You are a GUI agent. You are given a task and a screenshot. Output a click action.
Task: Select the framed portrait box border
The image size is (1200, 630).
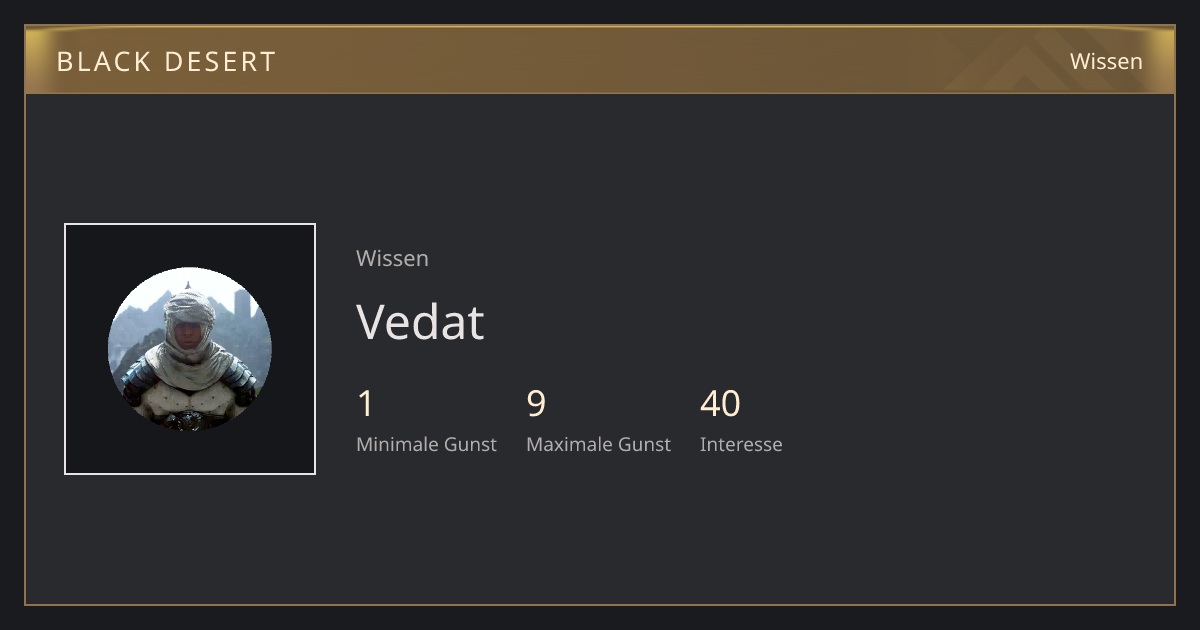pos(190,349)
